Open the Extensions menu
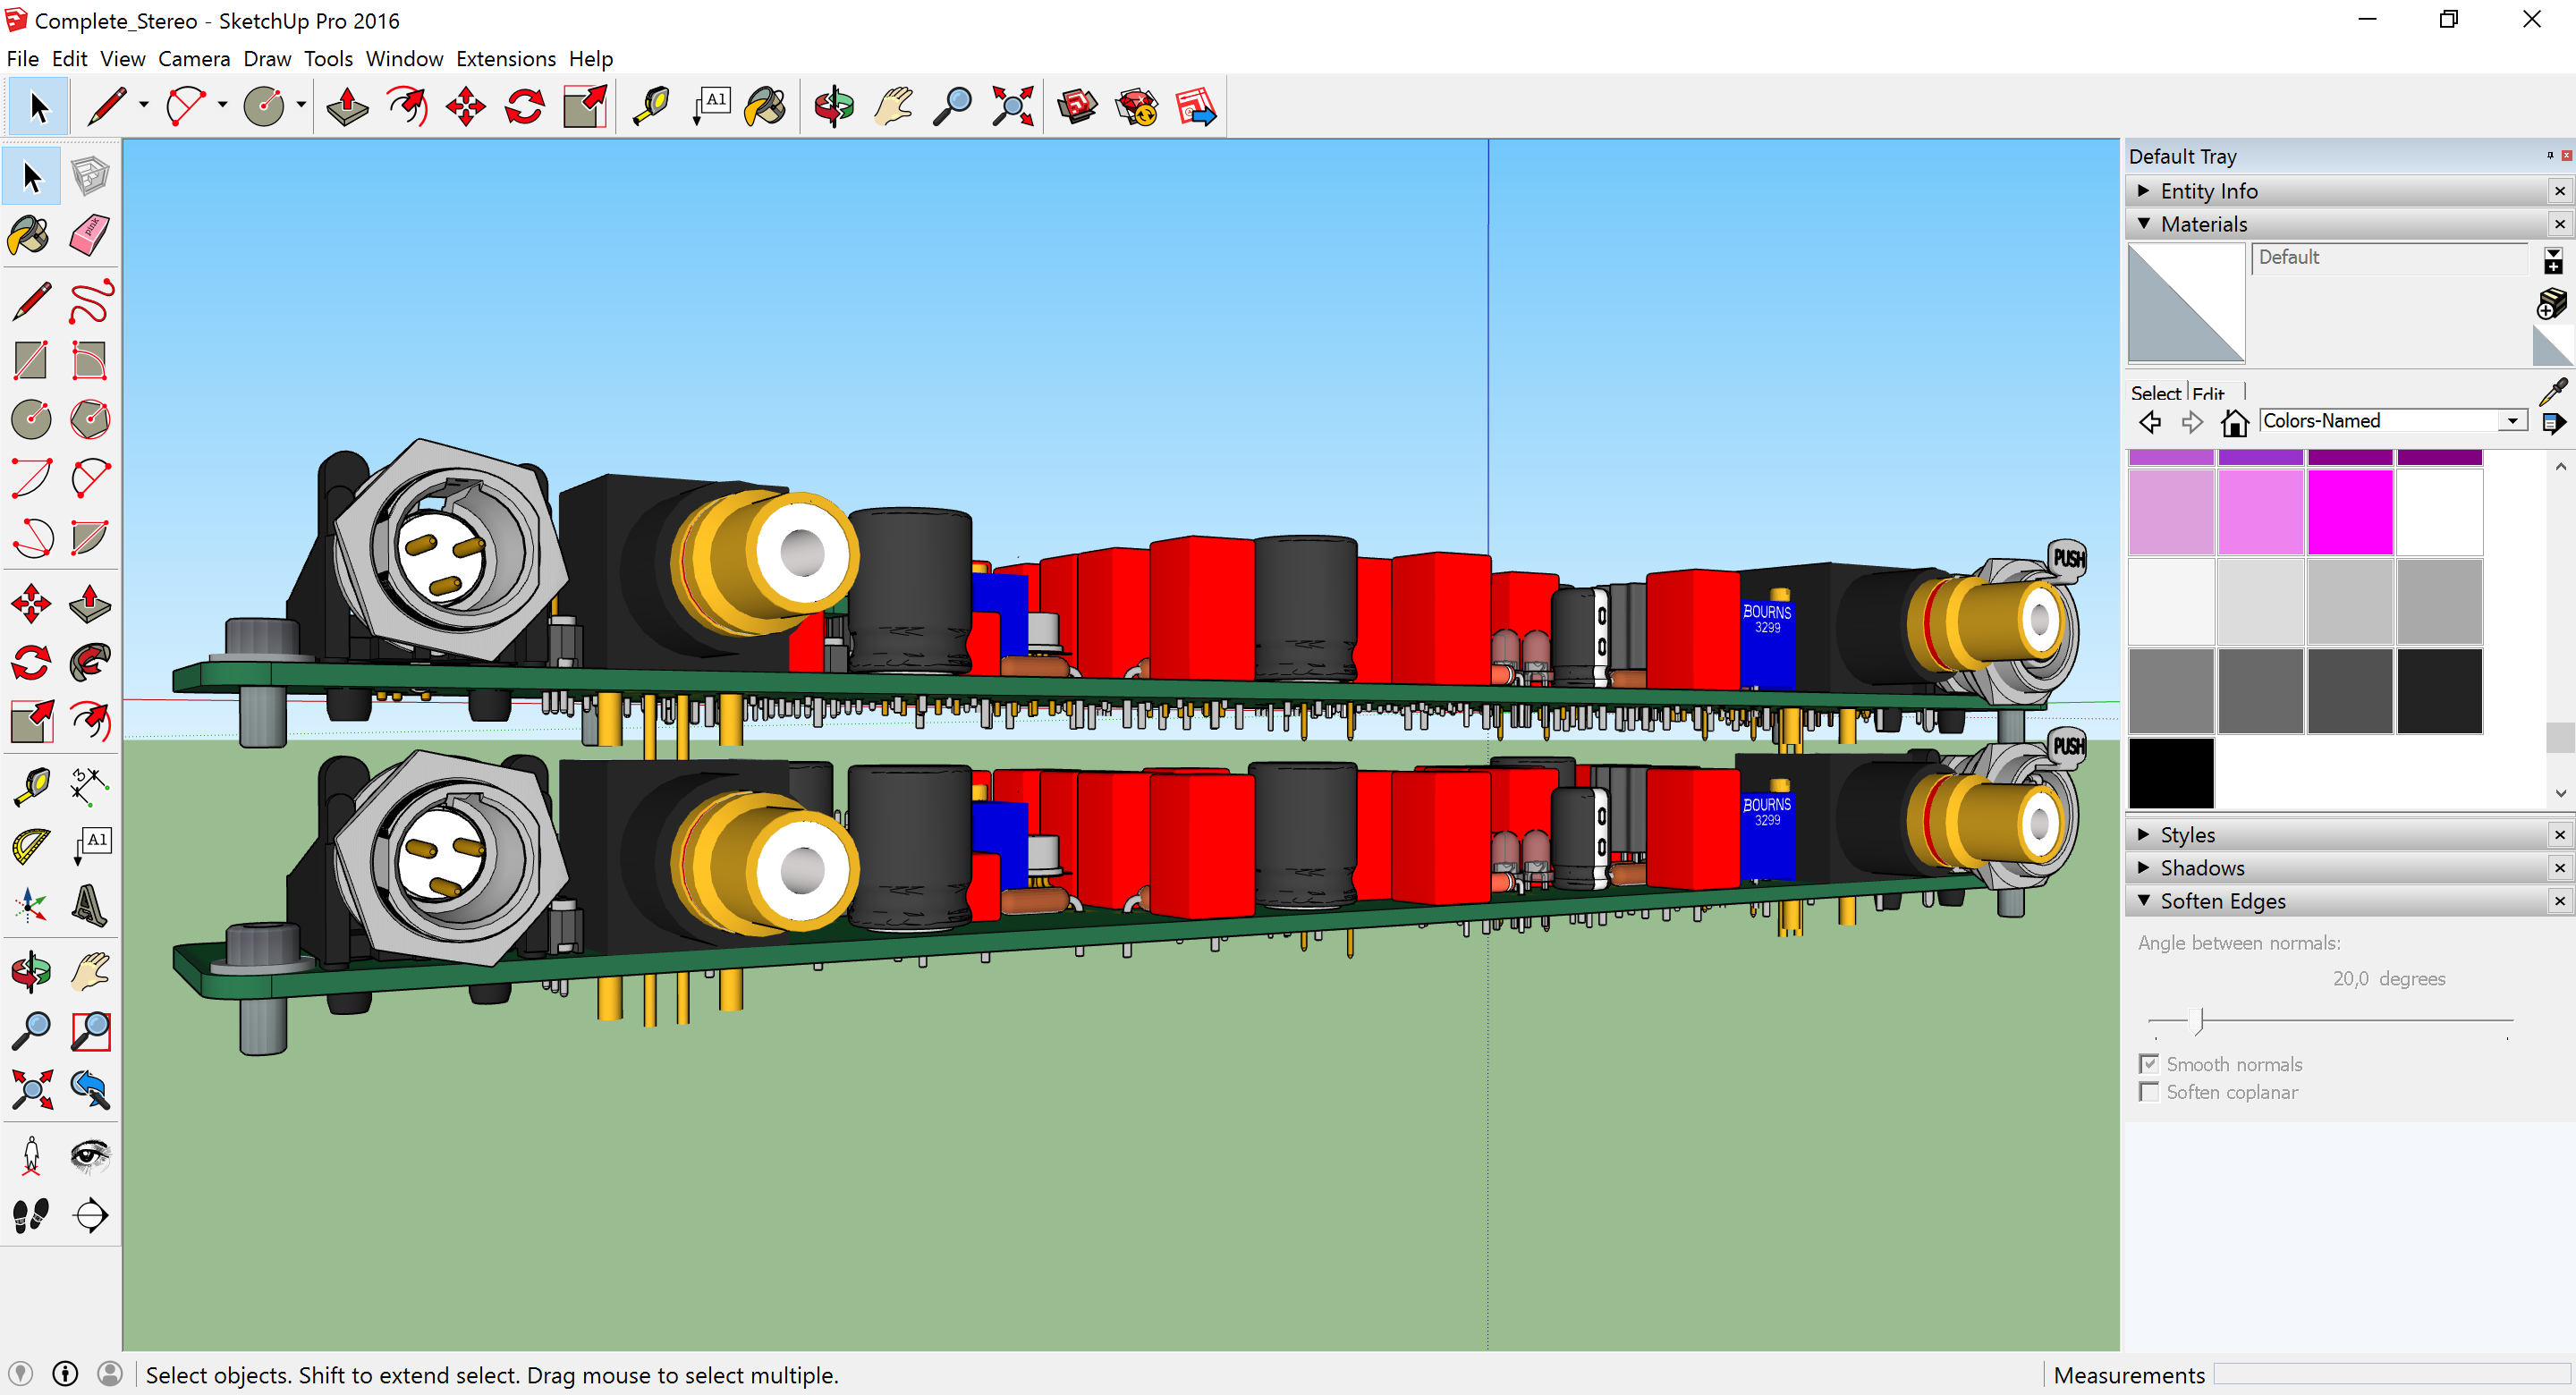 click(x=506, y=59)
